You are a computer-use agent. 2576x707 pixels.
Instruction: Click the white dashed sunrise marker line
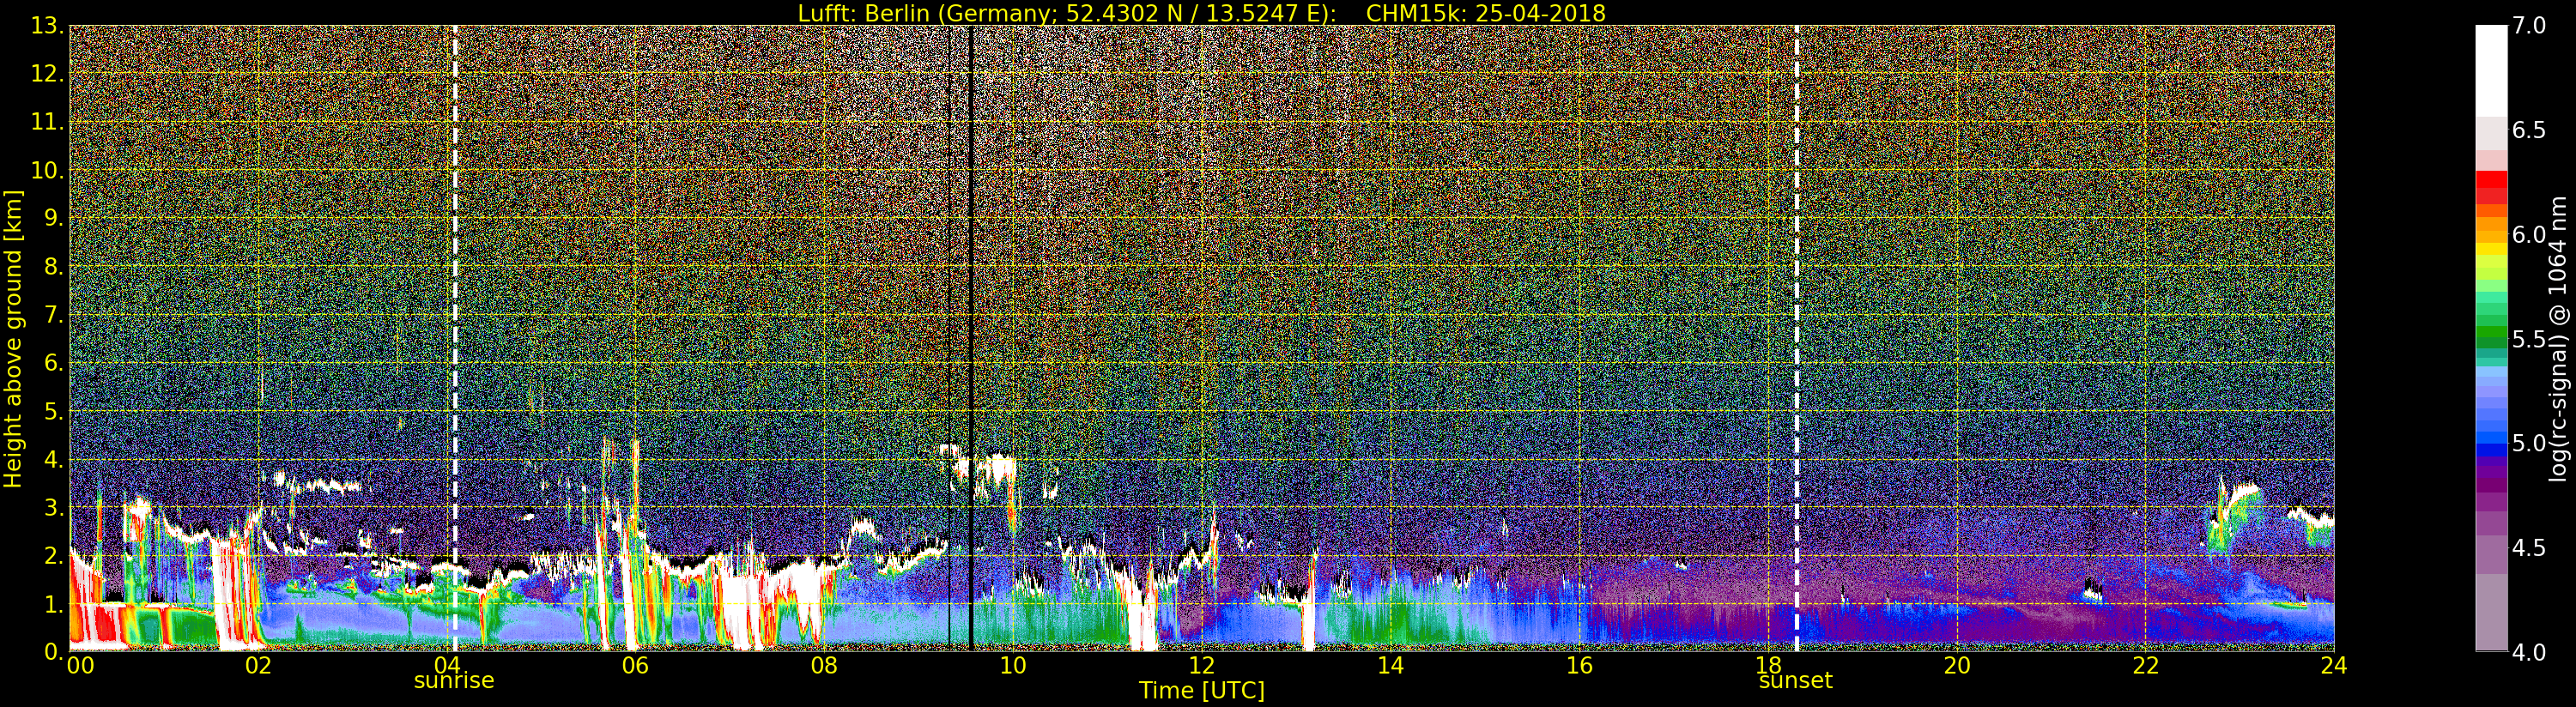455,339
